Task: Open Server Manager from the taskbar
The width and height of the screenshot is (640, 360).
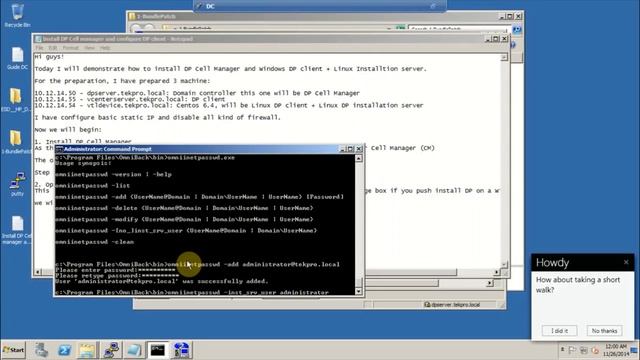Action: (x=41, y=350)
